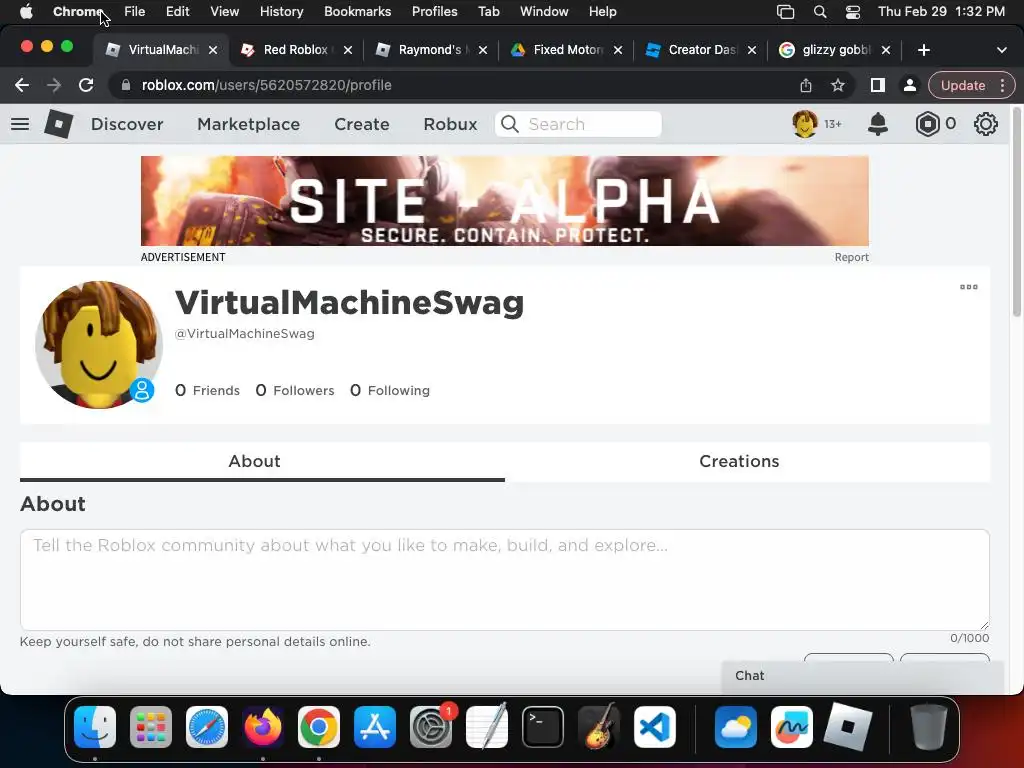The width and height of the screenshot is (1024, 768).
Task: Toggle the Chrome side panel
Action: [878, 85]
